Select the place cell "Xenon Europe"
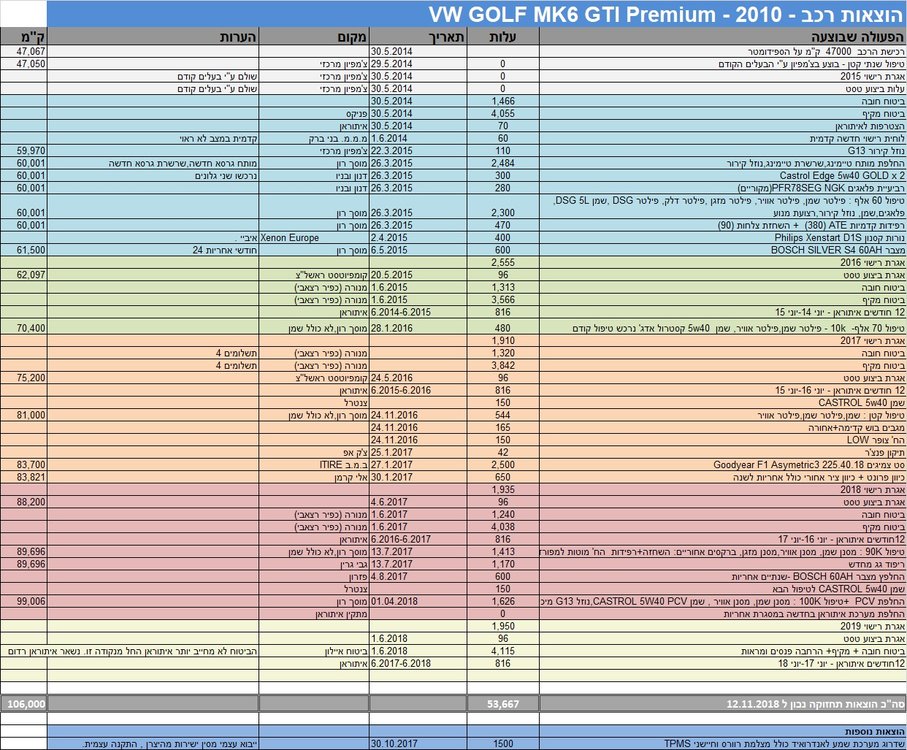 (x=314, y=238)
